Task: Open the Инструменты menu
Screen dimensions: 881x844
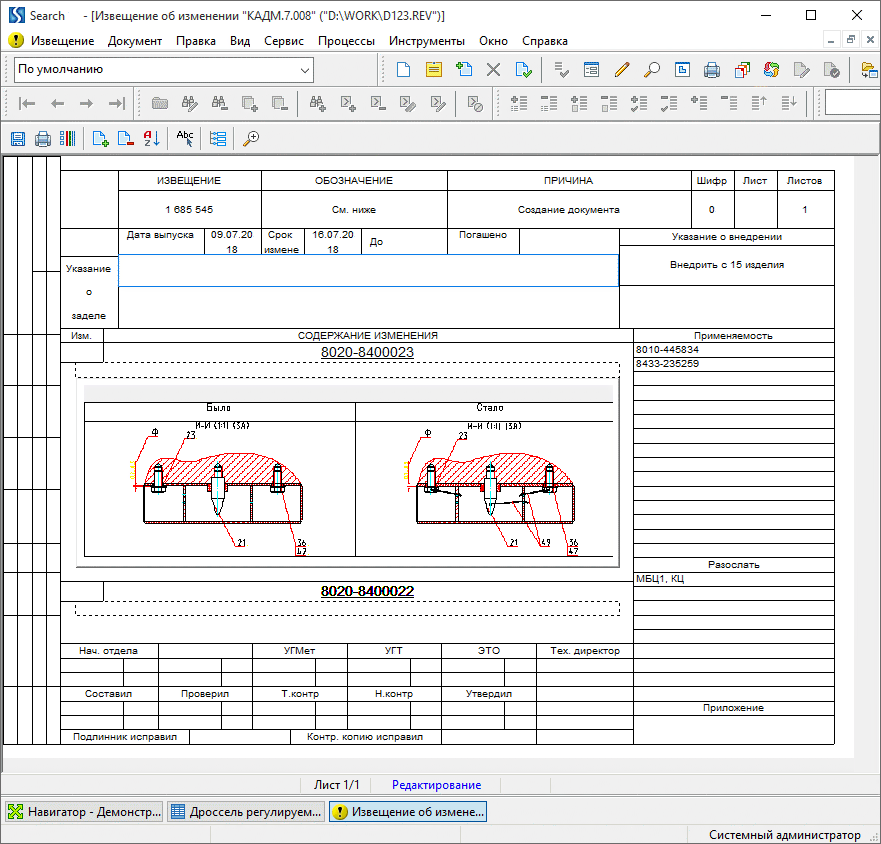Action: (426, 41)
